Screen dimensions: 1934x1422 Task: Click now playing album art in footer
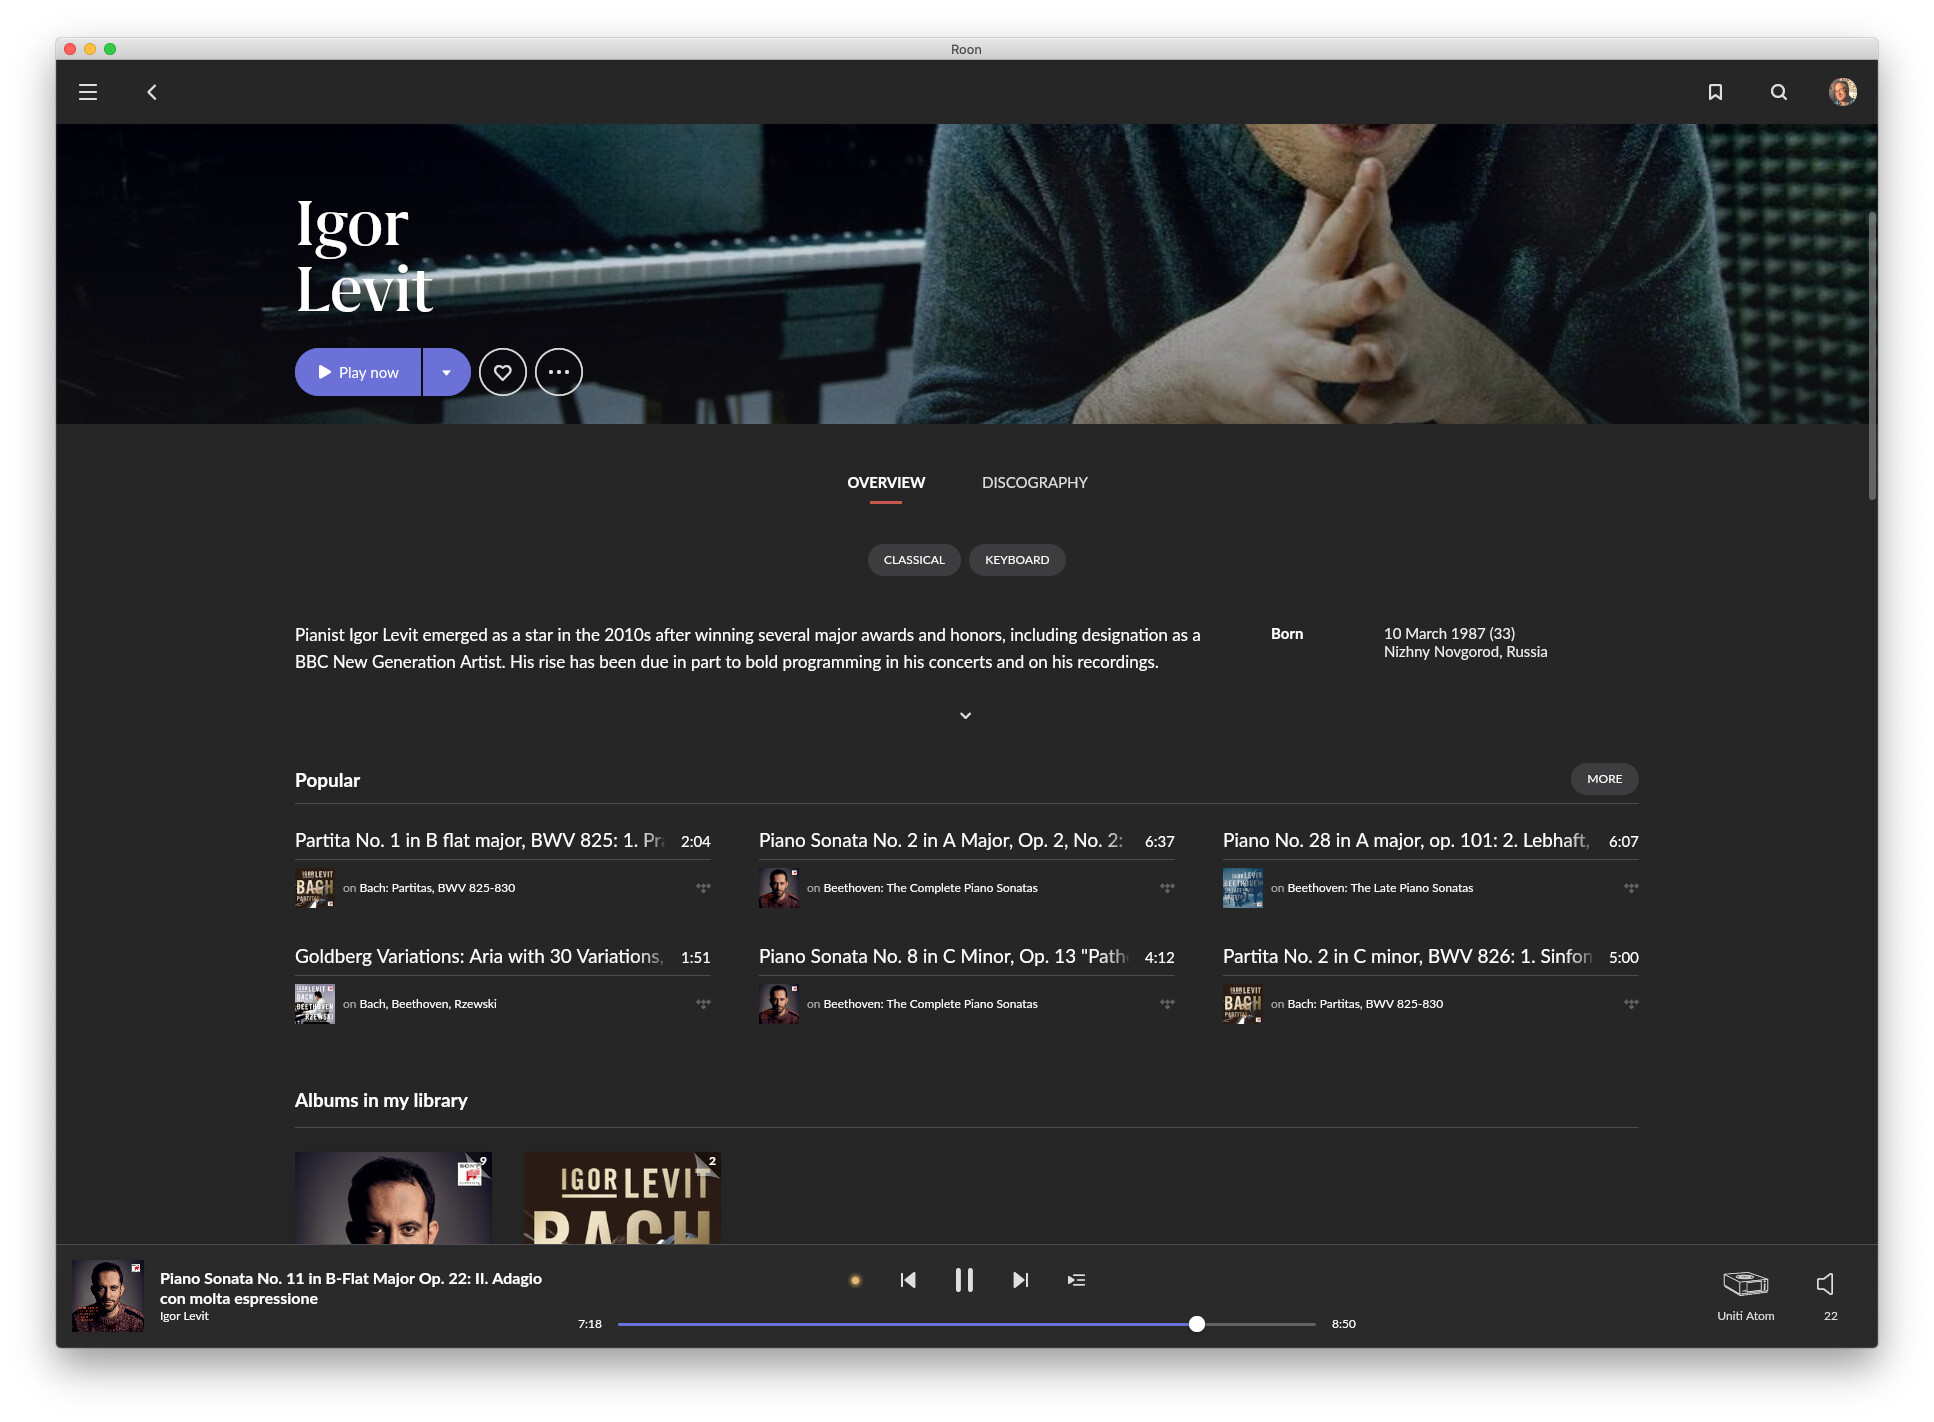pos(108,1296)
